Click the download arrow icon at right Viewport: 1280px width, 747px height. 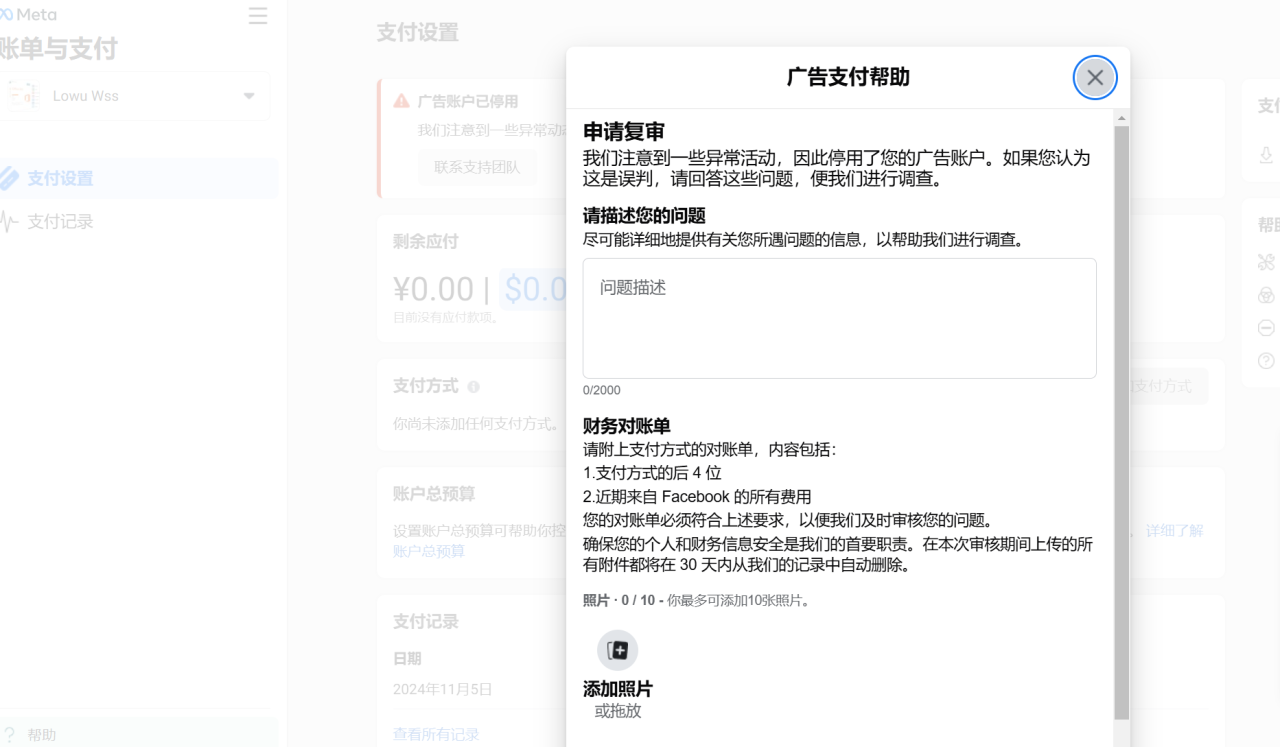[x=1266, y=155]
